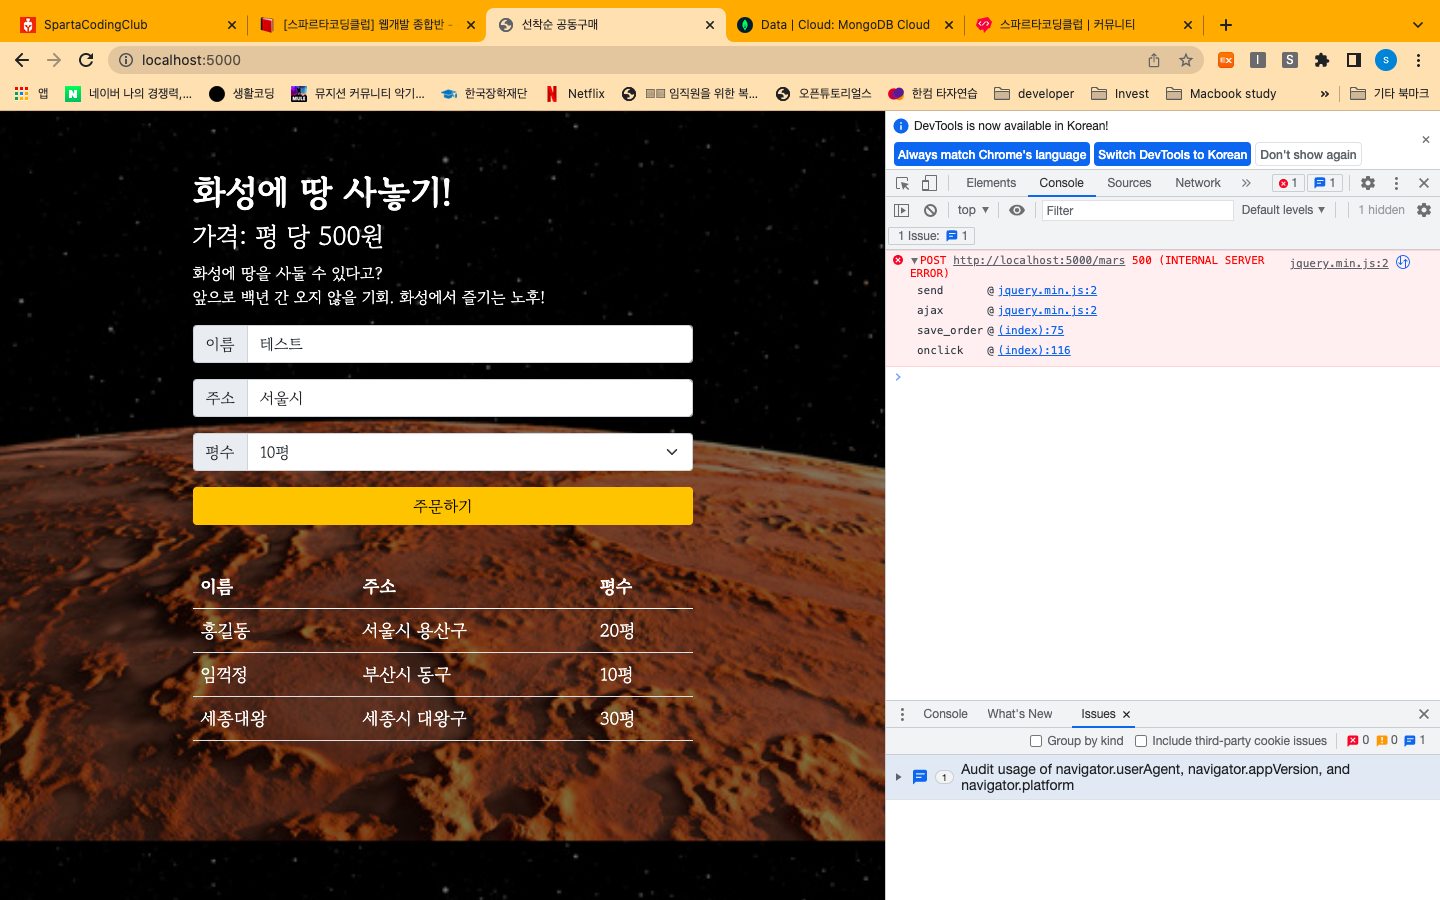
Task: Click the 1 Issue button below the filter
Action: click(x=932, y=236)
